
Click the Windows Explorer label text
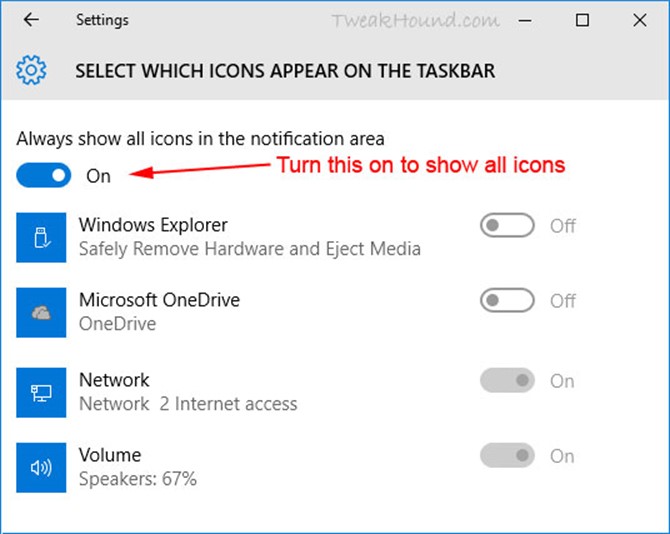click(153, 225)
